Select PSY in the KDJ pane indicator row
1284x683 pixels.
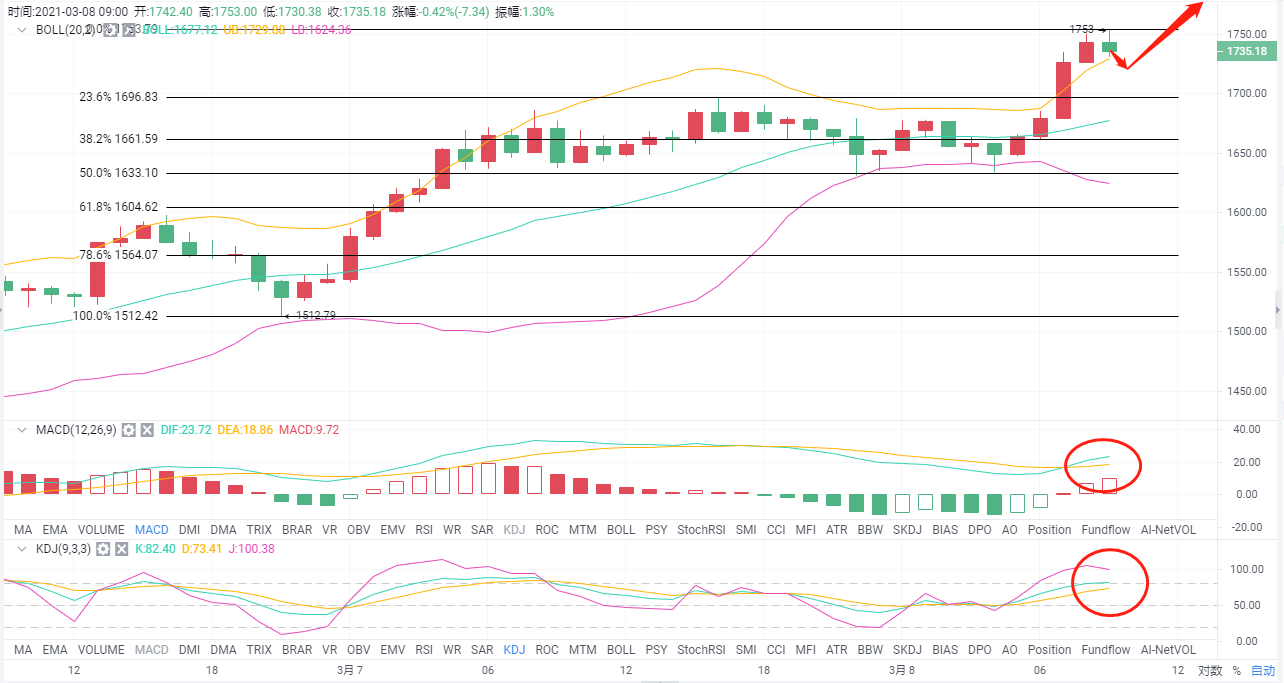point(656,650)
